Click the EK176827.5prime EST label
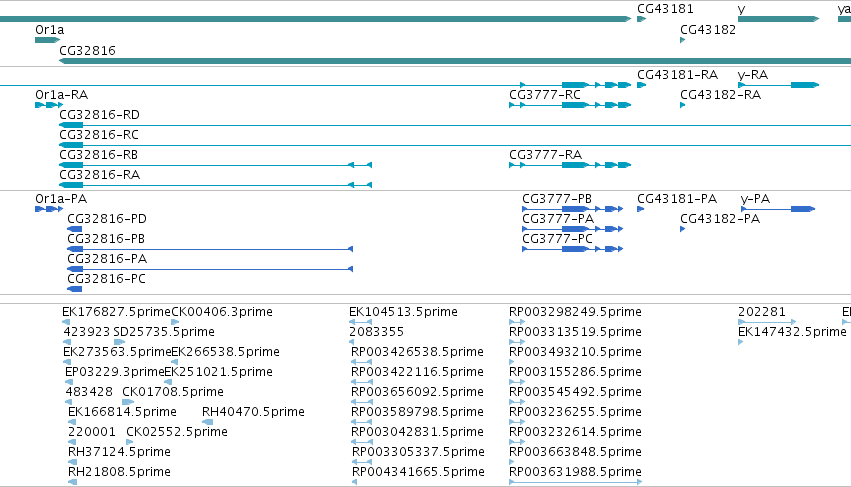Image resolution: width=851 pixels, height=487 pixels. click(x=116, y=312)
